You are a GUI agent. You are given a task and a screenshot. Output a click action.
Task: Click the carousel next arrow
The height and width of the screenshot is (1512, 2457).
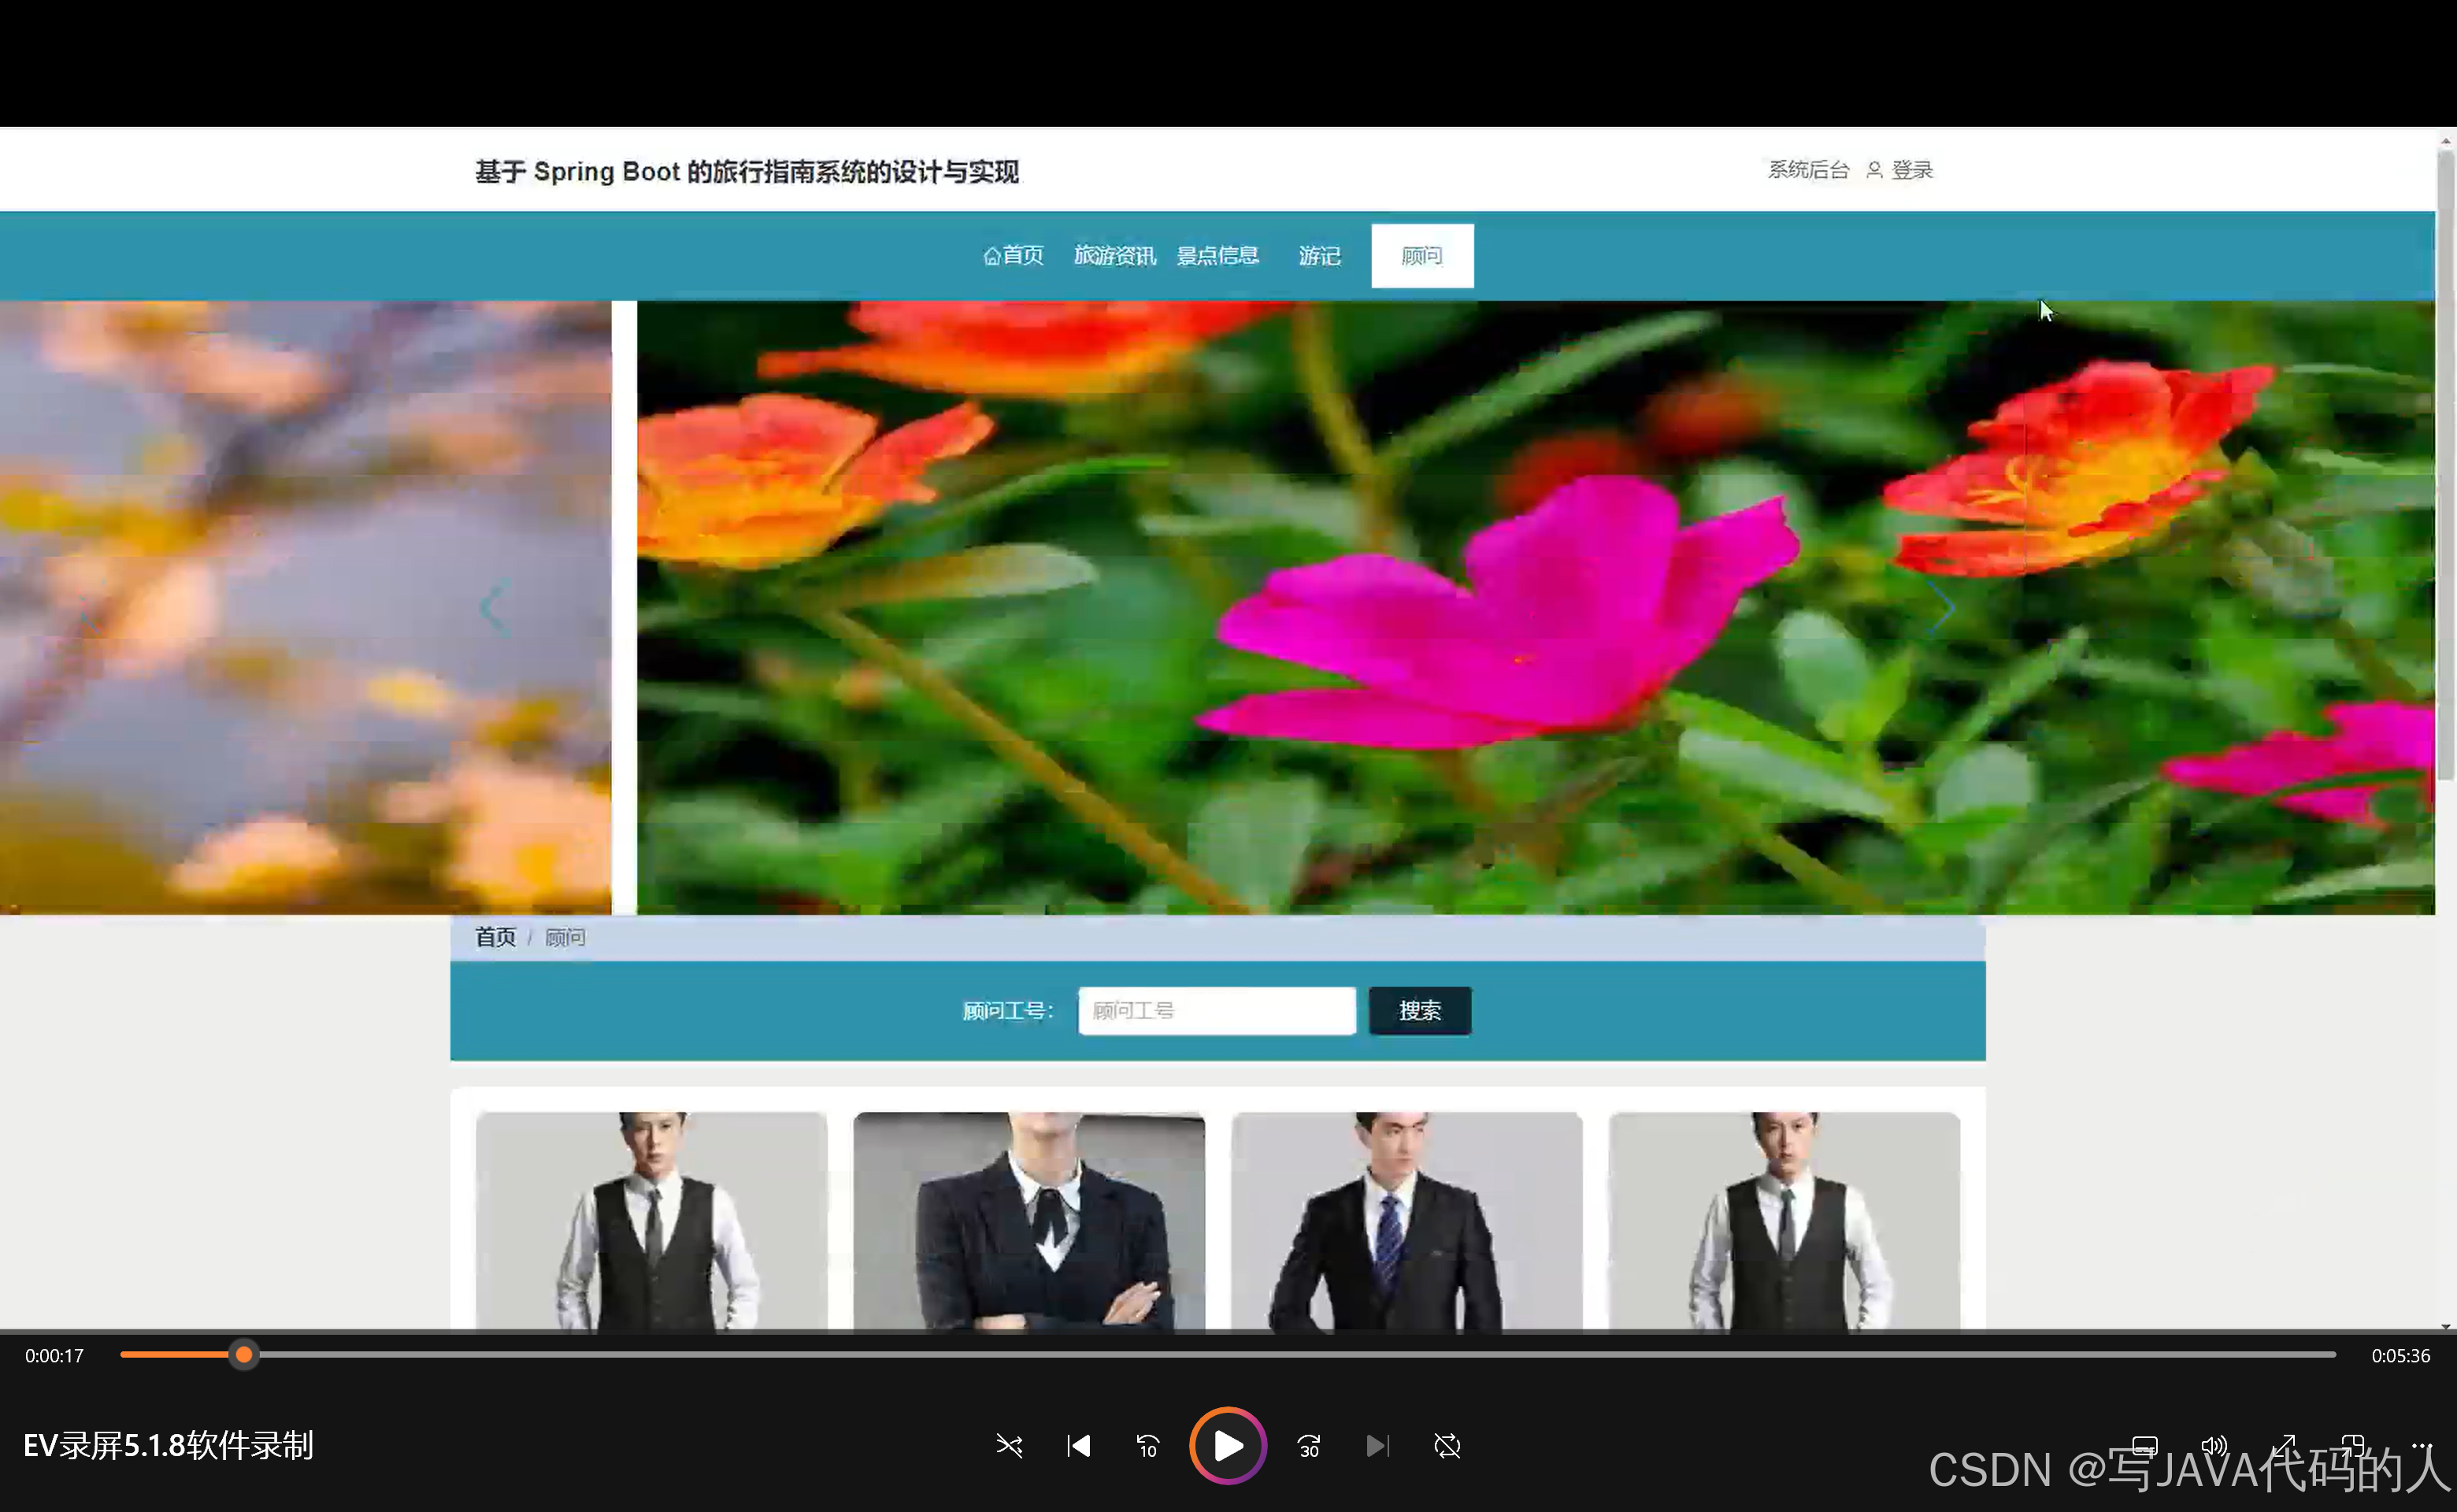pyautogui.click(x=1941, y=607)
